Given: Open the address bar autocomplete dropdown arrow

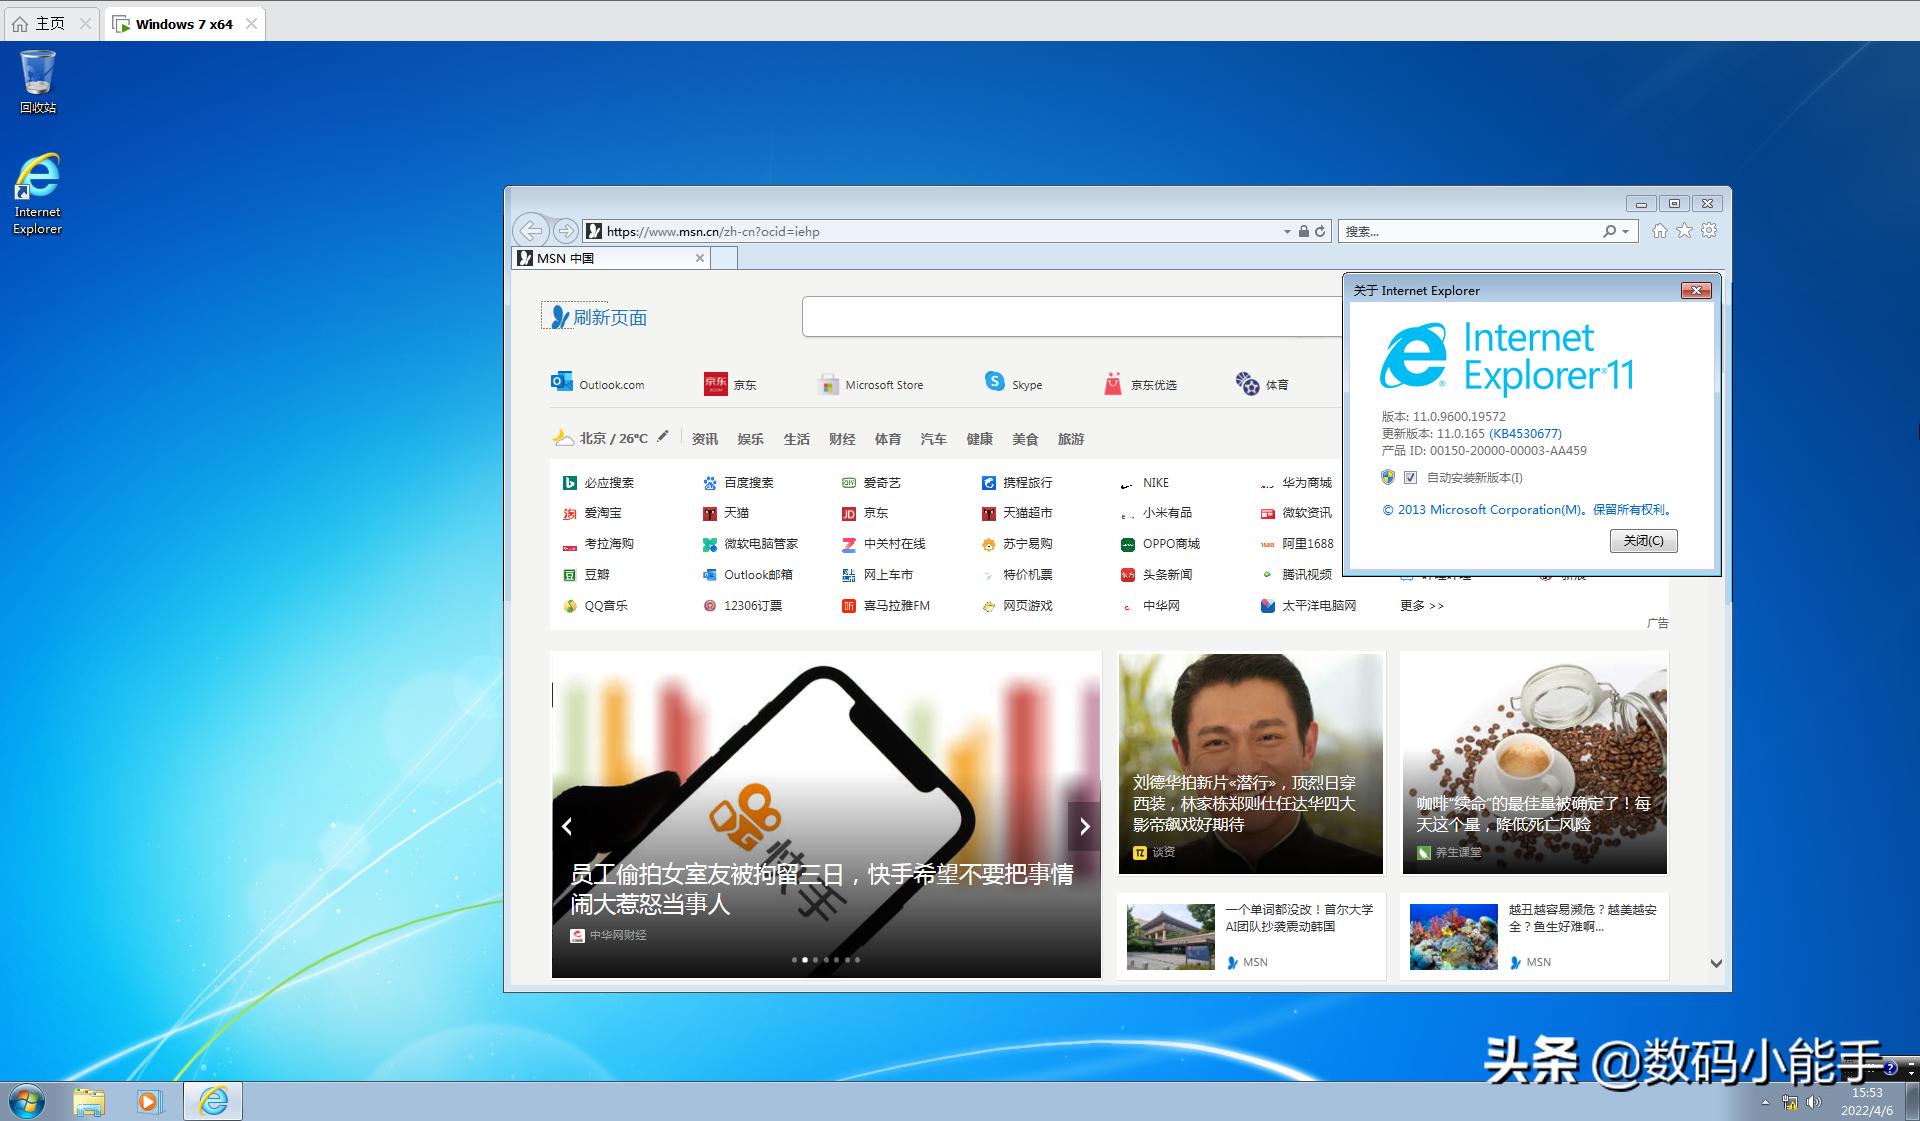Looking at the screenshot, I should coord(1287,231).
